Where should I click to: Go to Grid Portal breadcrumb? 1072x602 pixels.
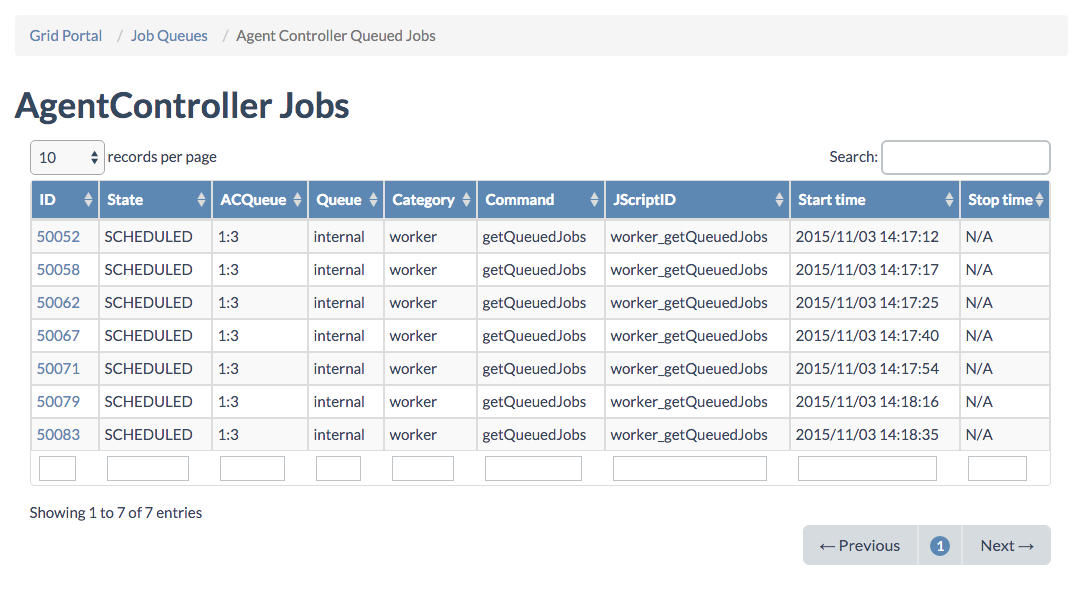66,36
